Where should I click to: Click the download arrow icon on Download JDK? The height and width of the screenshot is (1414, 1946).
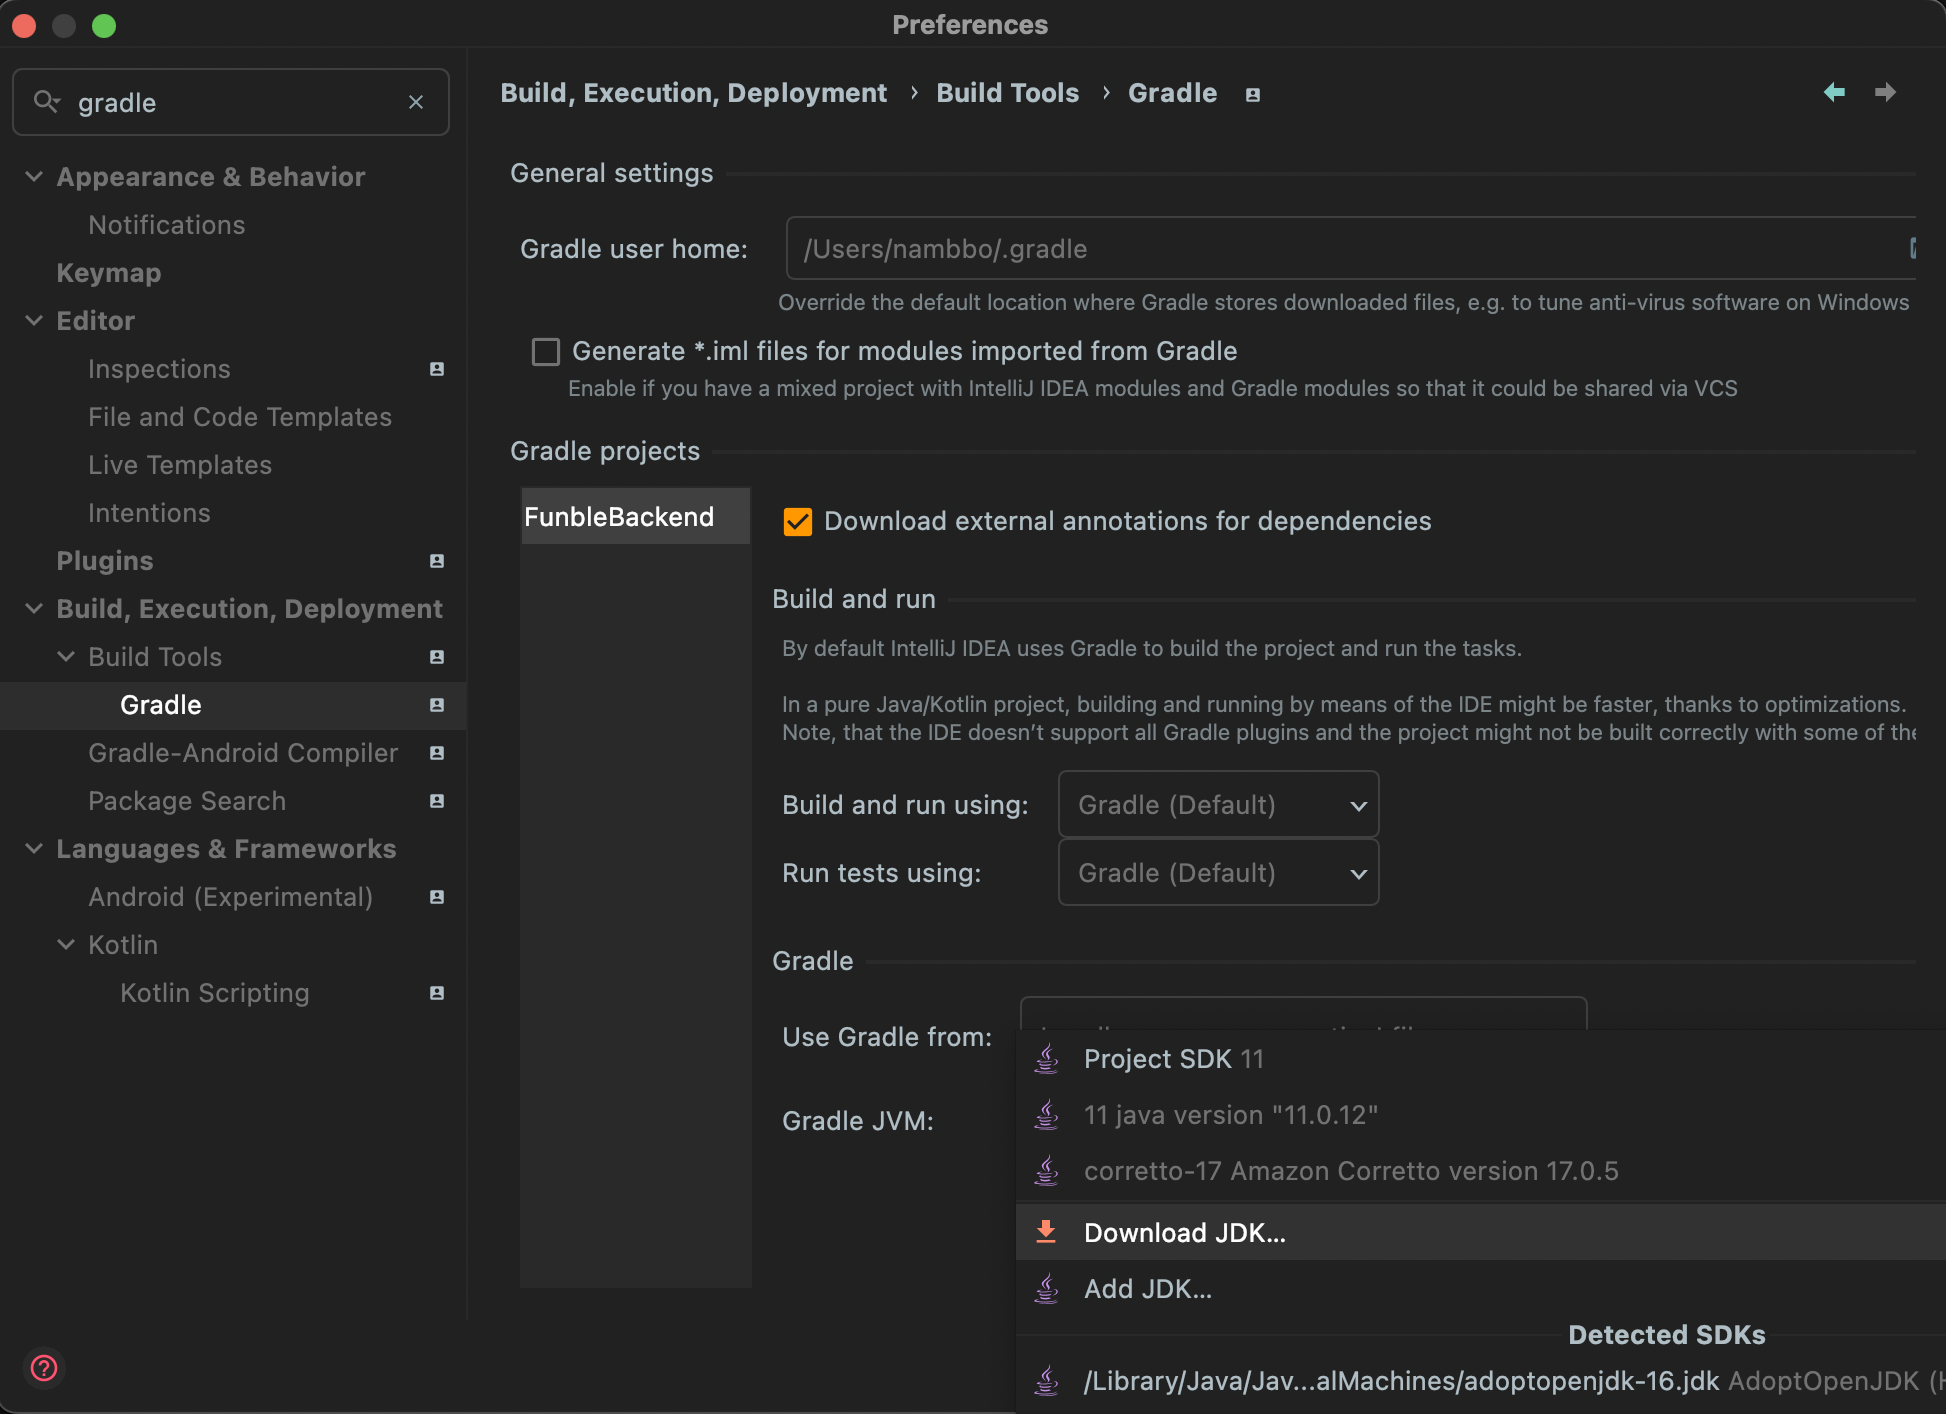click(x=1047, y=1232)
